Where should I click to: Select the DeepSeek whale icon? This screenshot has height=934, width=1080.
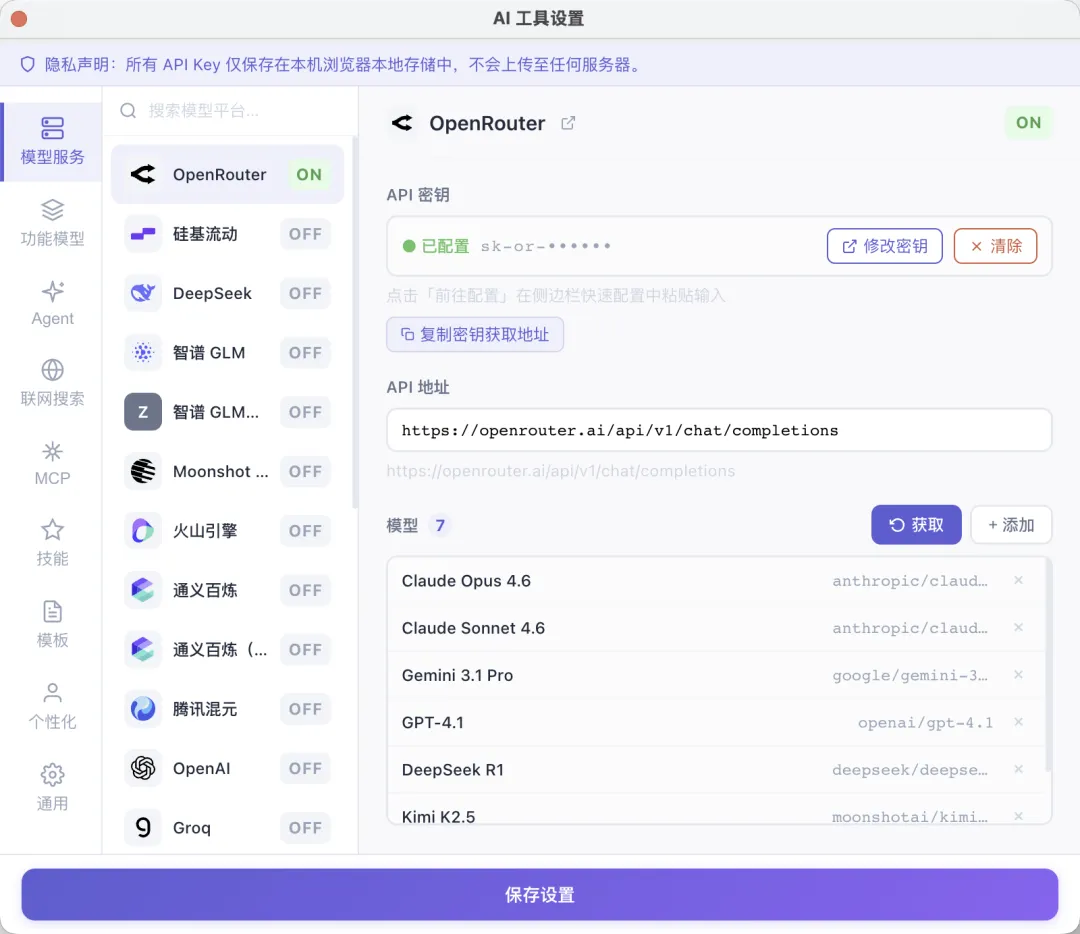coord(143,293)
